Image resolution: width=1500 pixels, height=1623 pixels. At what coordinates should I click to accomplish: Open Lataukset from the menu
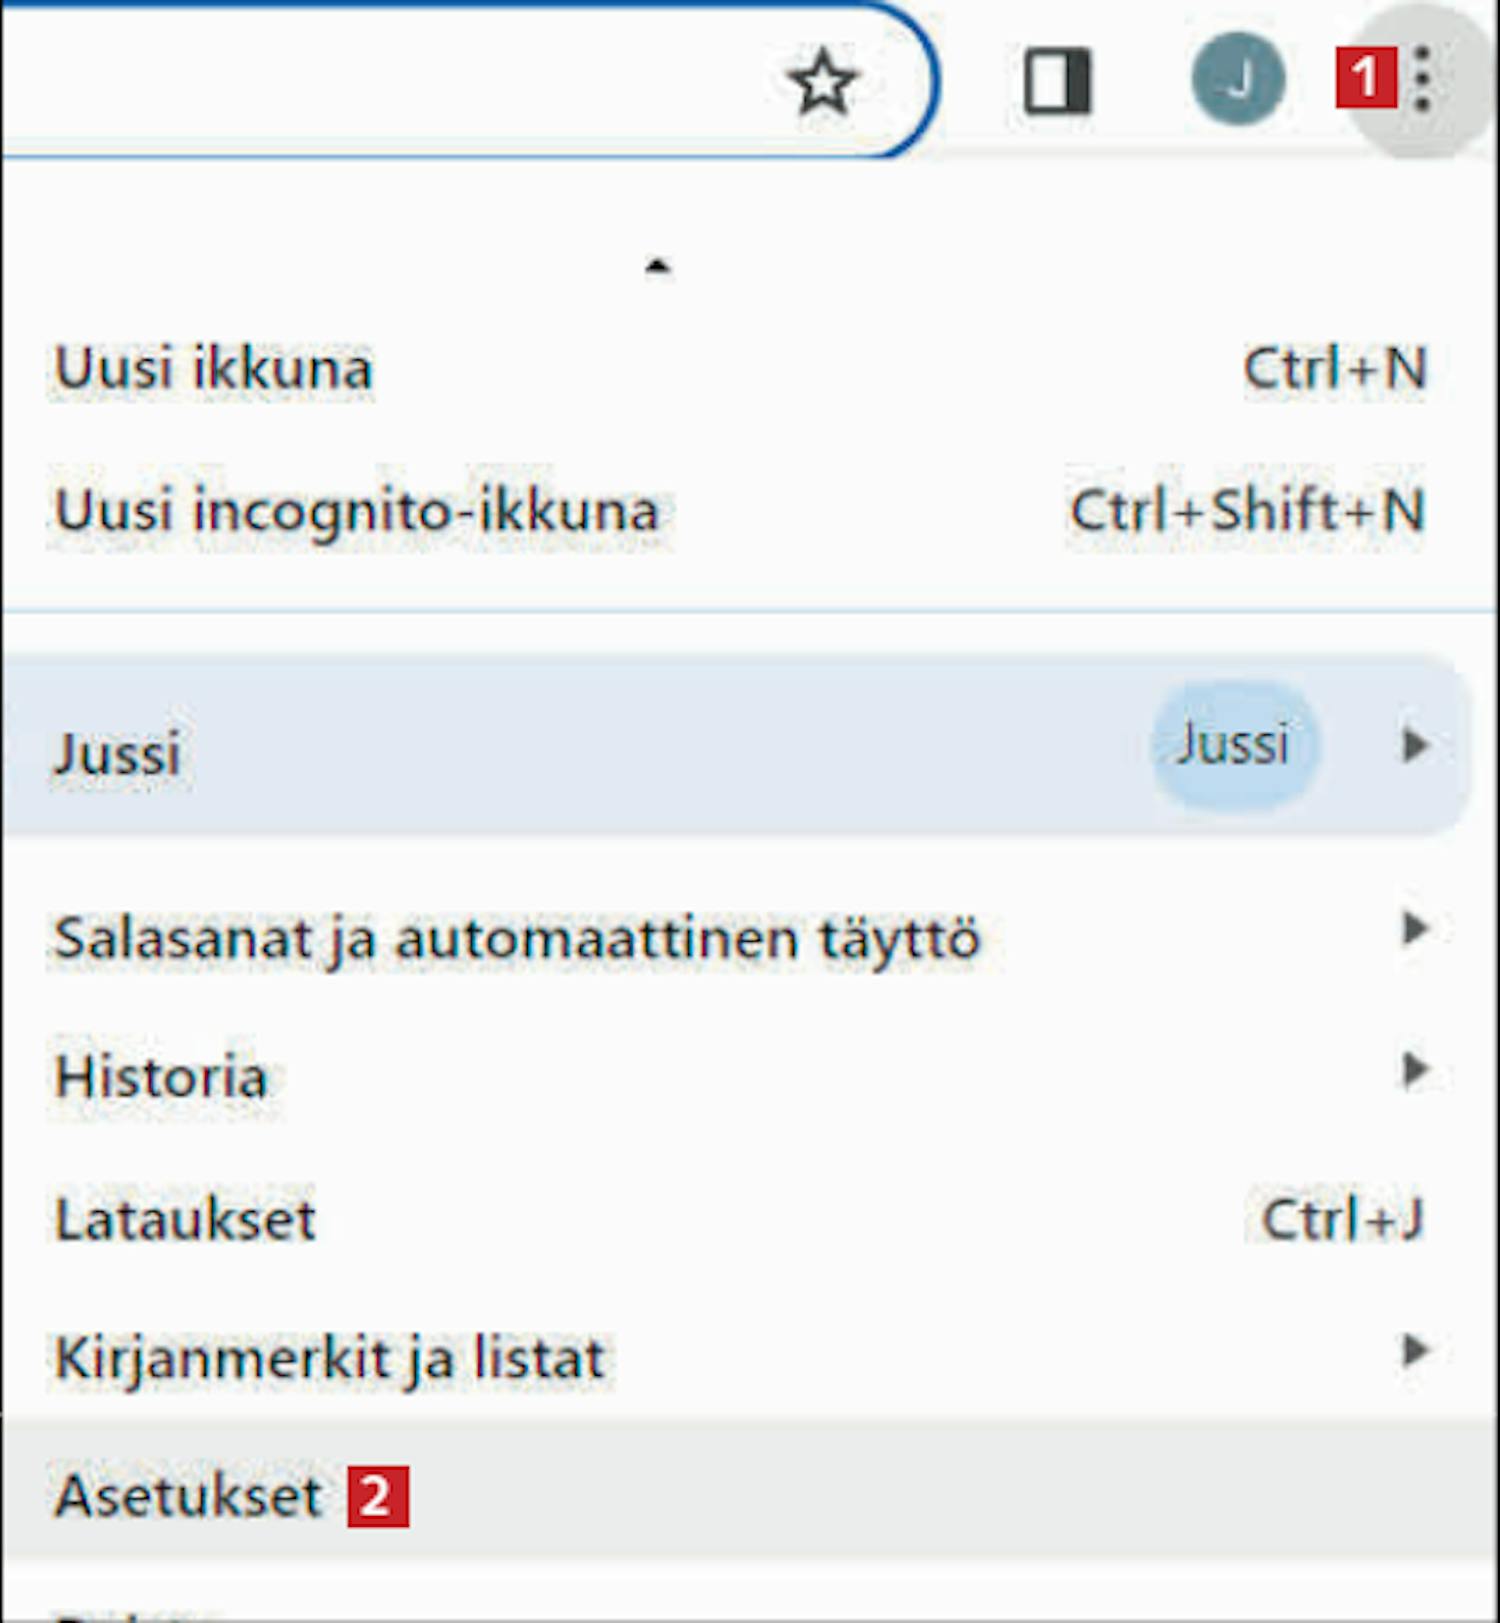(185, 1219)
